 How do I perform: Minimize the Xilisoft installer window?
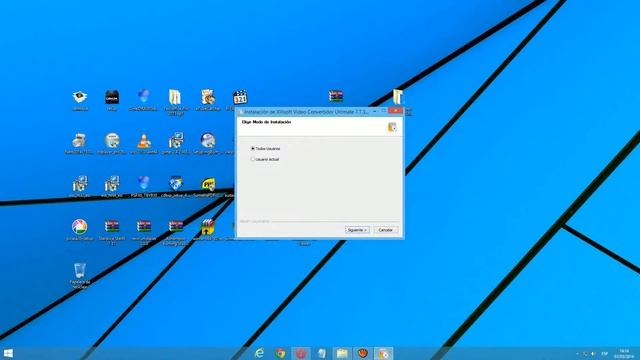[375, 111]
